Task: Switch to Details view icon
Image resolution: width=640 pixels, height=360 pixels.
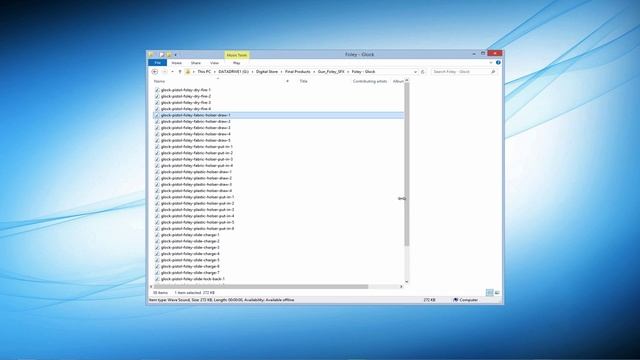Action: click(489, 293)
